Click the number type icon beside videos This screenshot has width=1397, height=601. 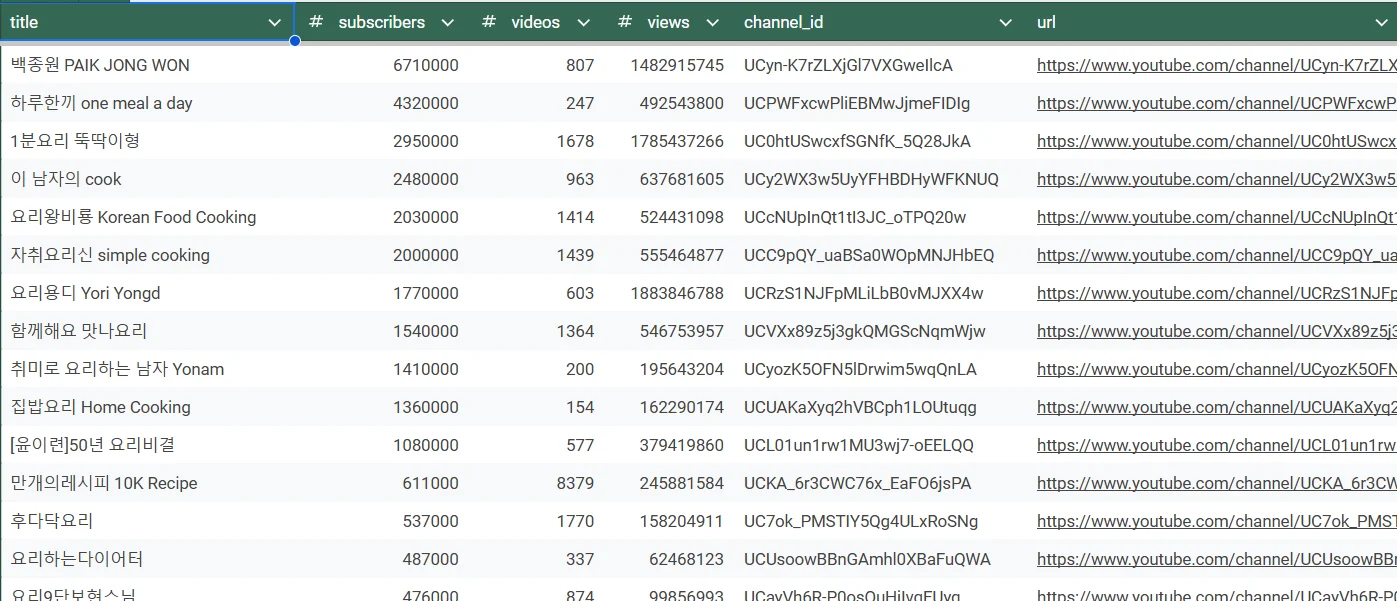point(489,22)
